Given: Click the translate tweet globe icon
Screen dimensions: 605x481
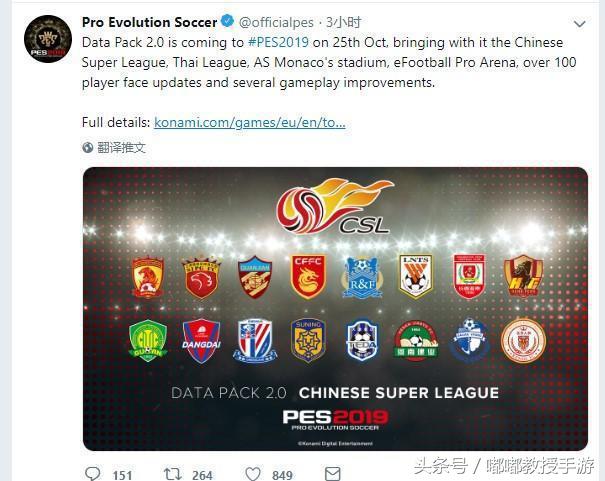Looking at the screenshot, I should pos(88,147).
